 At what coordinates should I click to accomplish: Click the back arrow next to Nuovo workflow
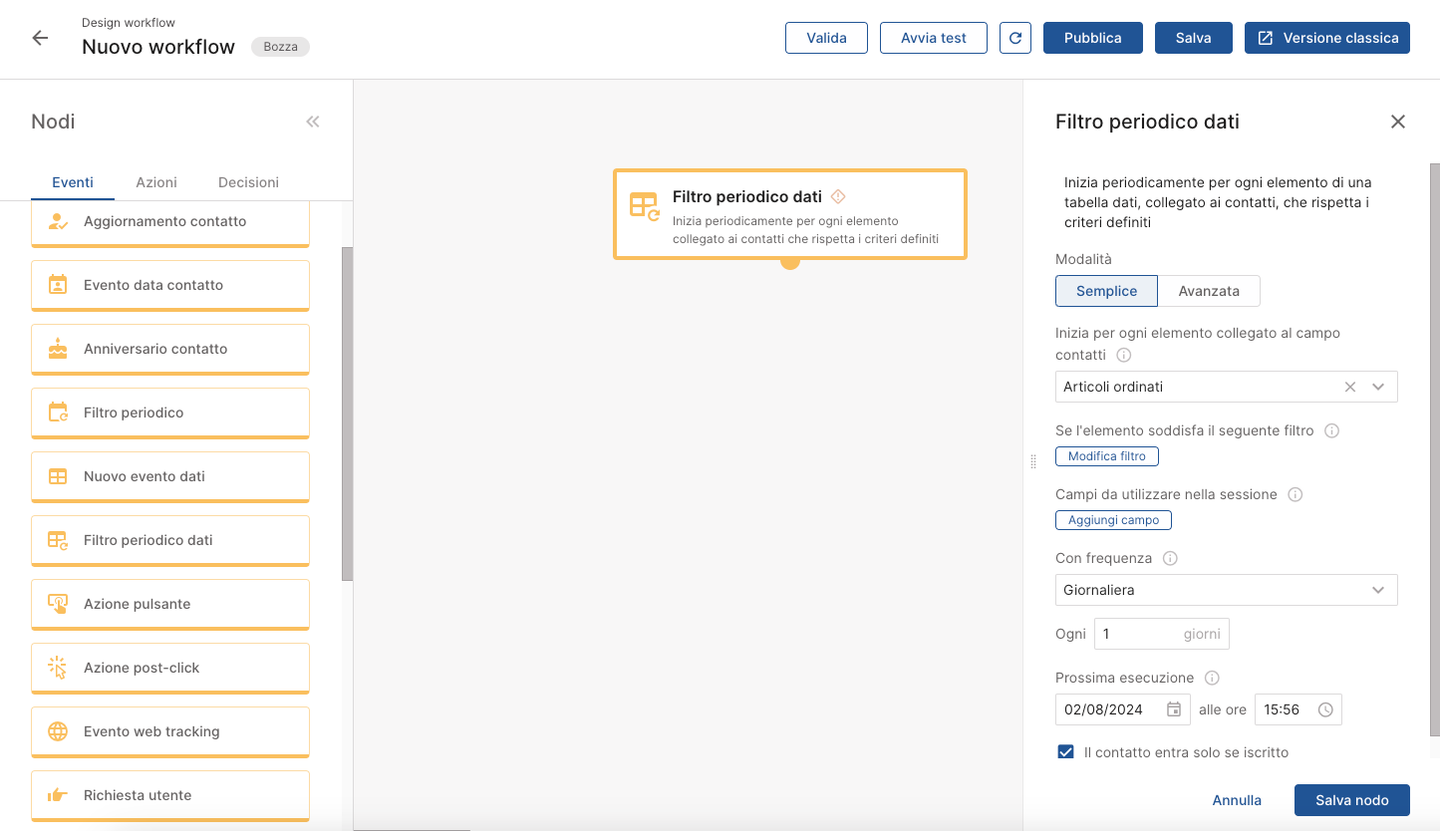[x=40, y=38]
